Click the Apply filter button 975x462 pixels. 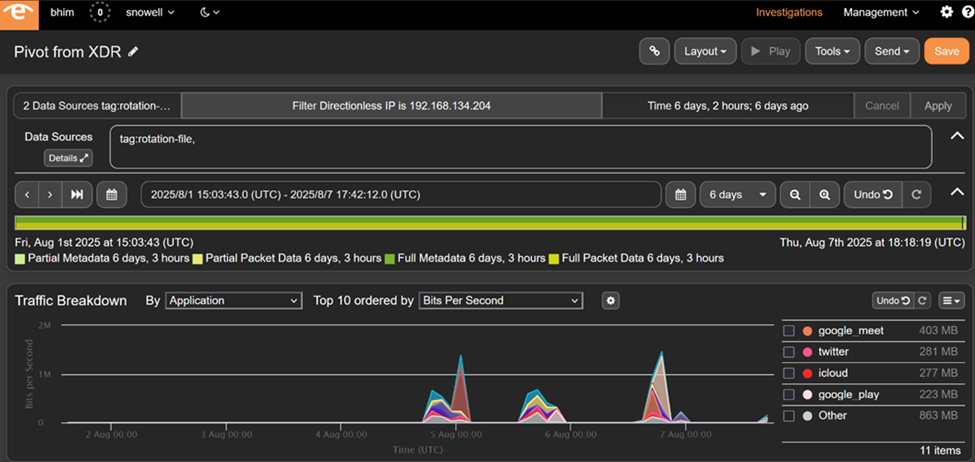click(938, 105)
